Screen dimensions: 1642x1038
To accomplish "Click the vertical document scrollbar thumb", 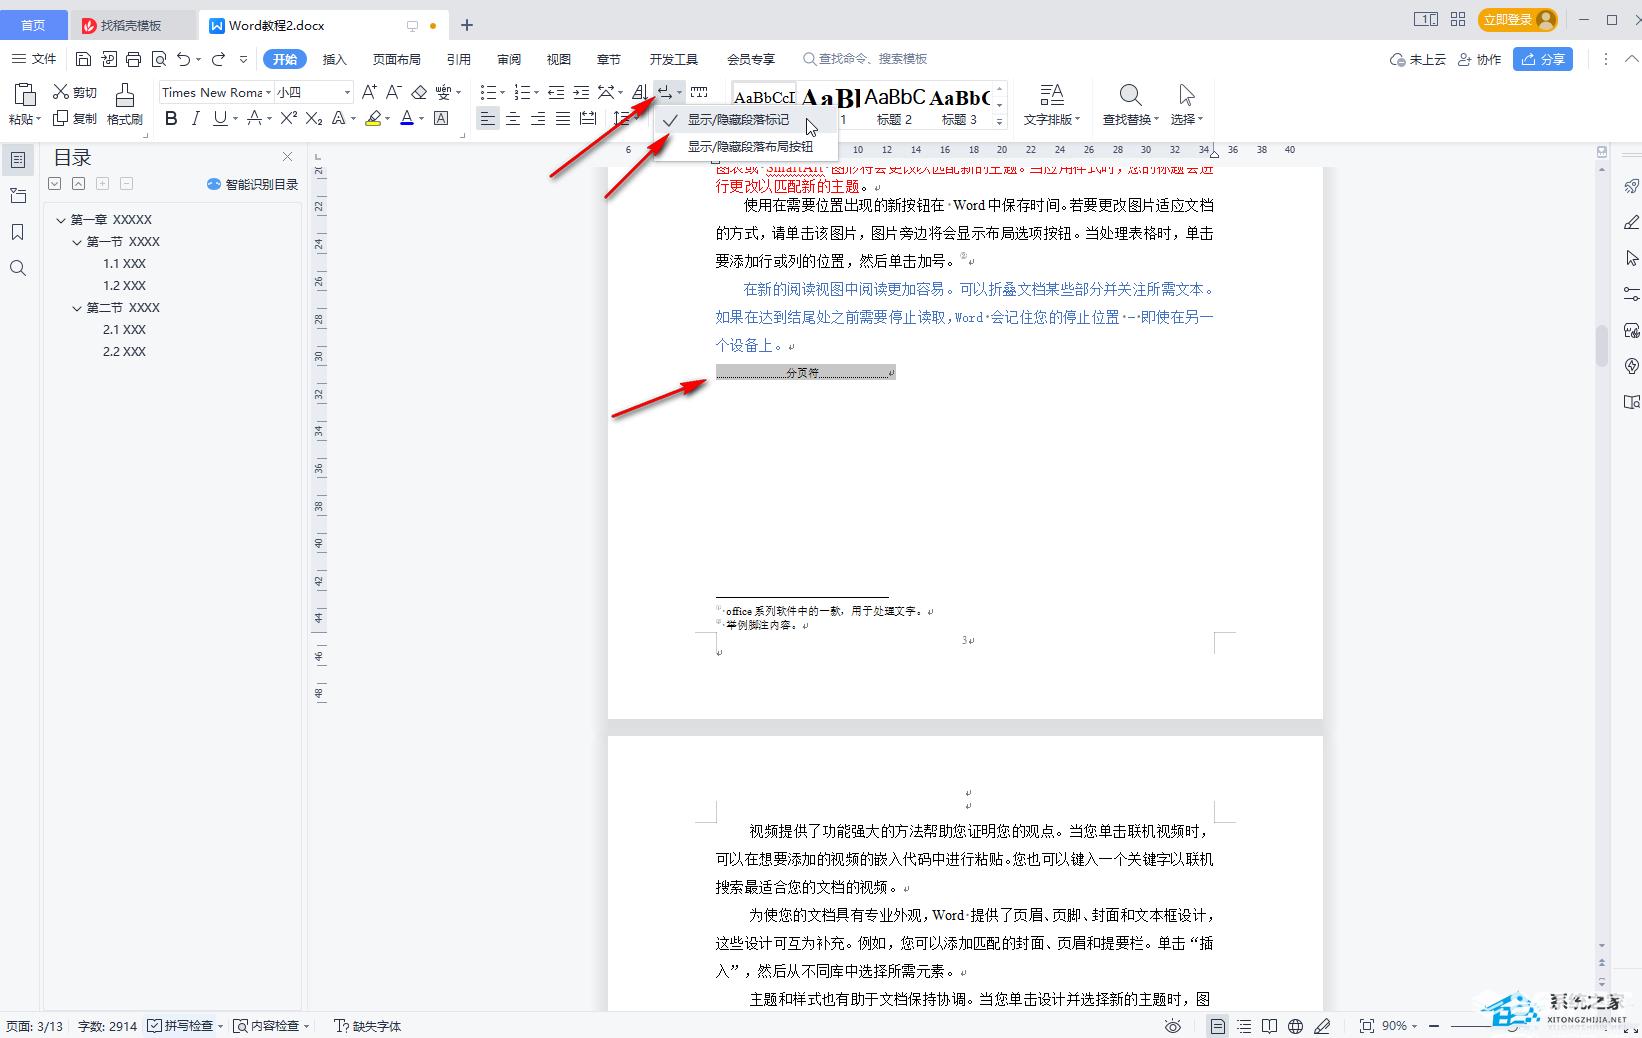I will (1602, 345).
